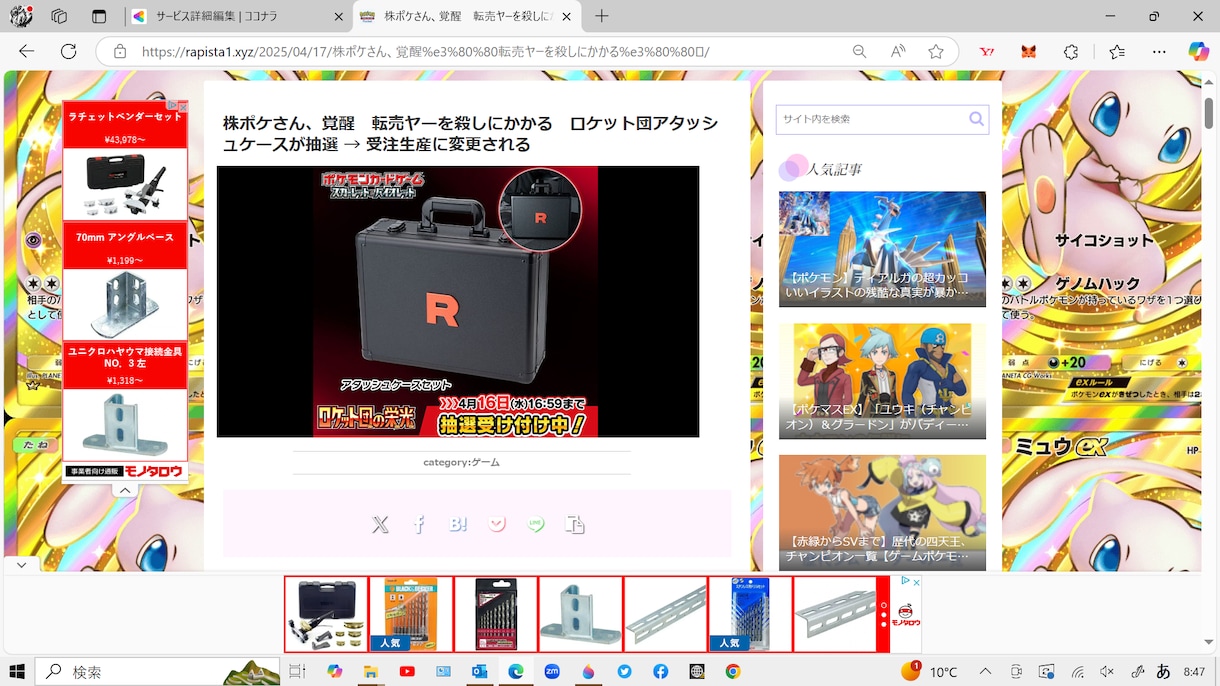Add this page to favorites
This screenshot has height=686, width=1220.
pyautogui.click(x=936, y=51)
